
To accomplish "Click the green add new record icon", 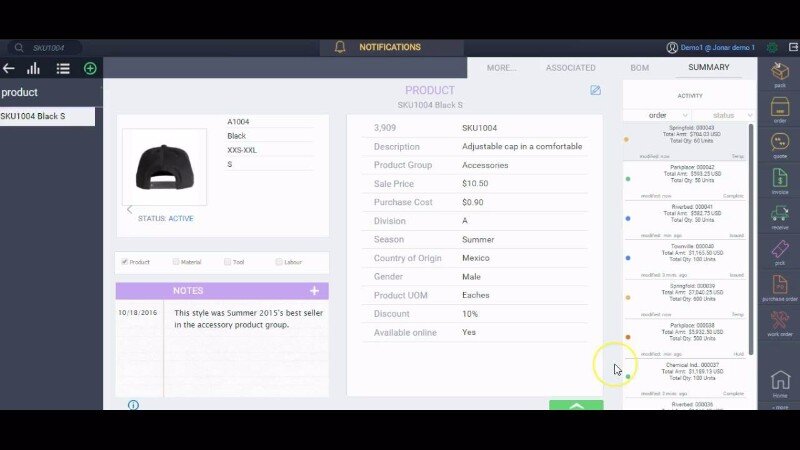I will [90, 68].
